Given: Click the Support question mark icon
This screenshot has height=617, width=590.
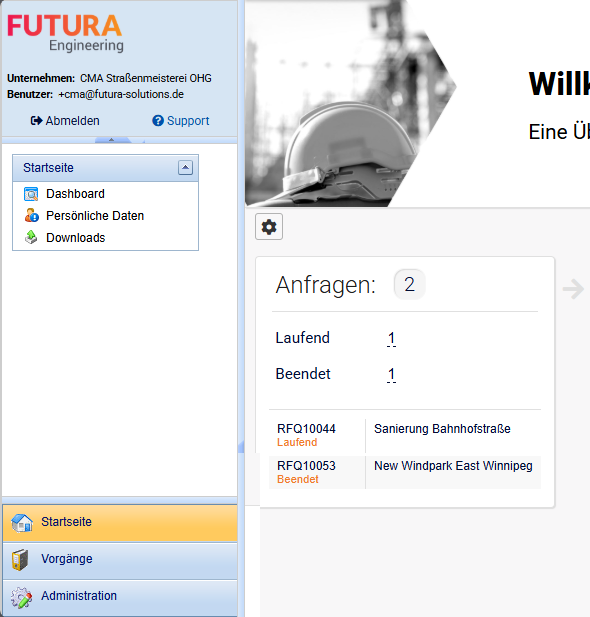Looking at the screenshot, I should pos(158,121).
